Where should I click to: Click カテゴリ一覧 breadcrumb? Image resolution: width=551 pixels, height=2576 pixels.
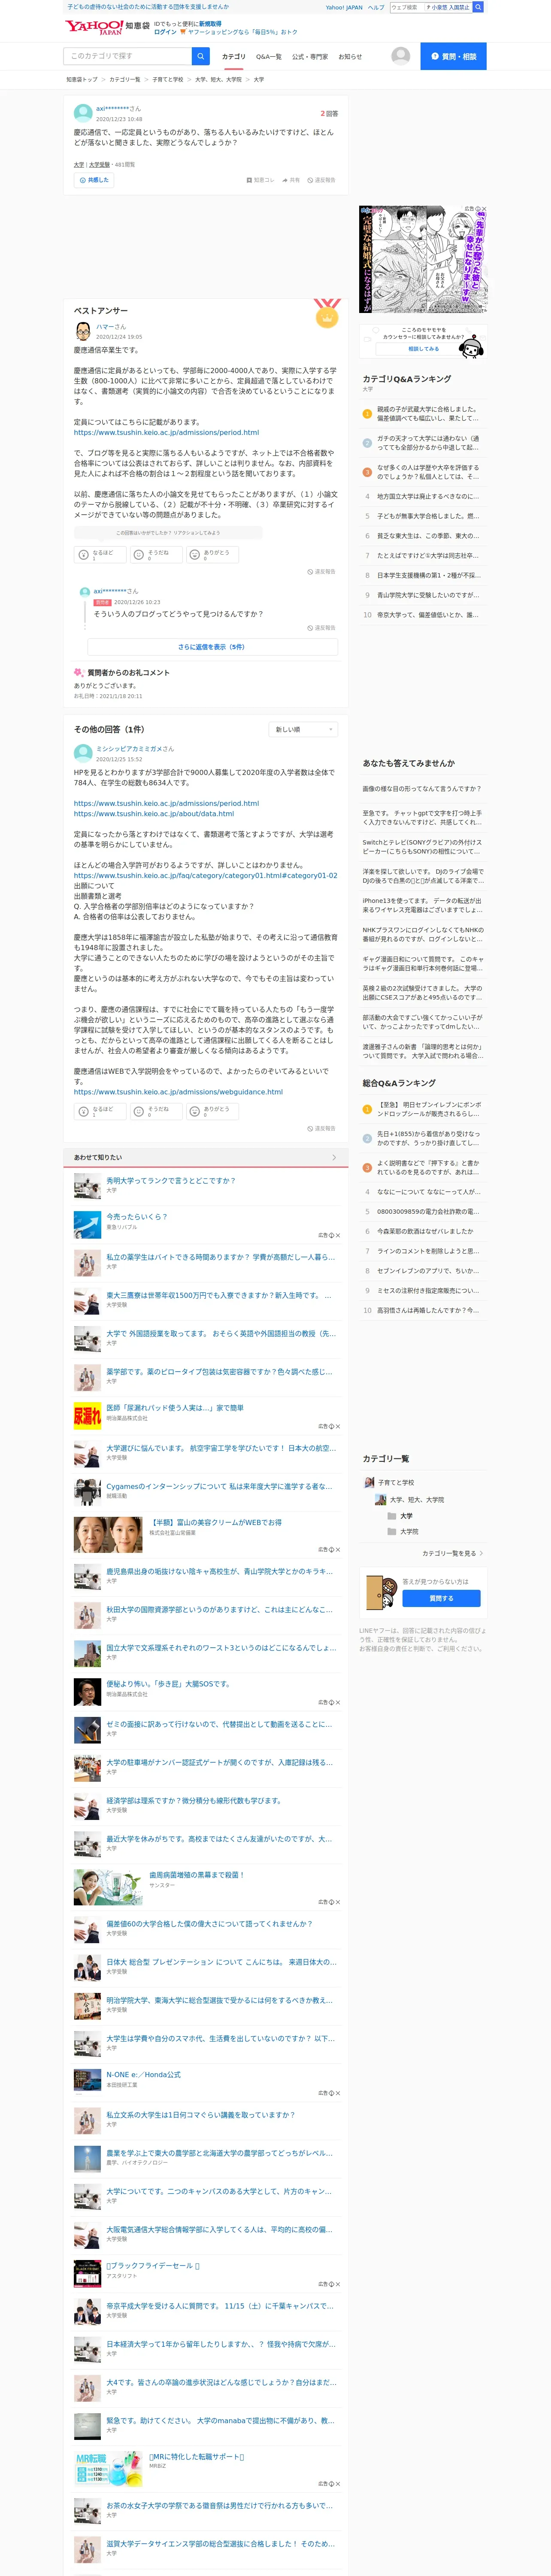[x=124, y=79]
